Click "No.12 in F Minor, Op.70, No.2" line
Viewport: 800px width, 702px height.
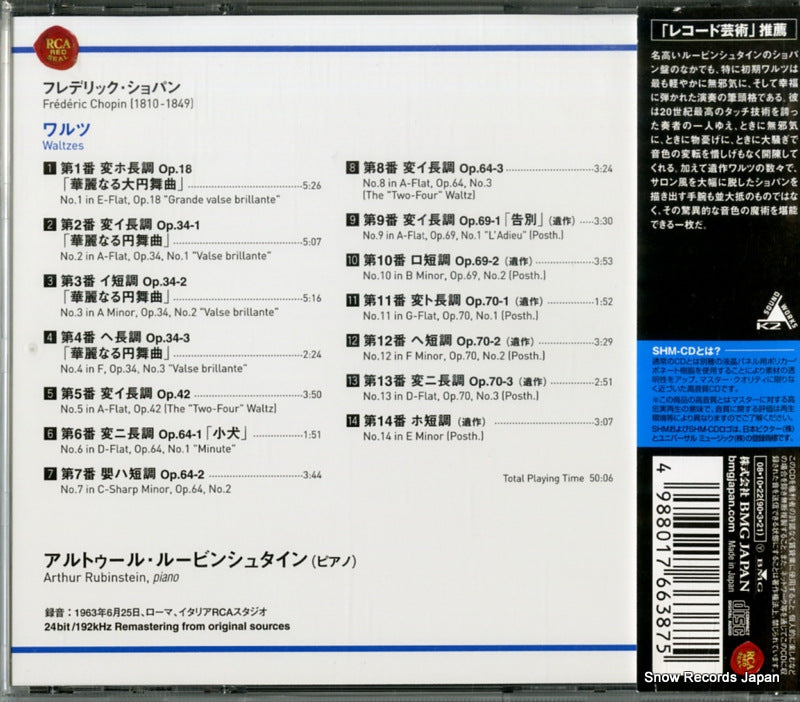tap(454, 356)
